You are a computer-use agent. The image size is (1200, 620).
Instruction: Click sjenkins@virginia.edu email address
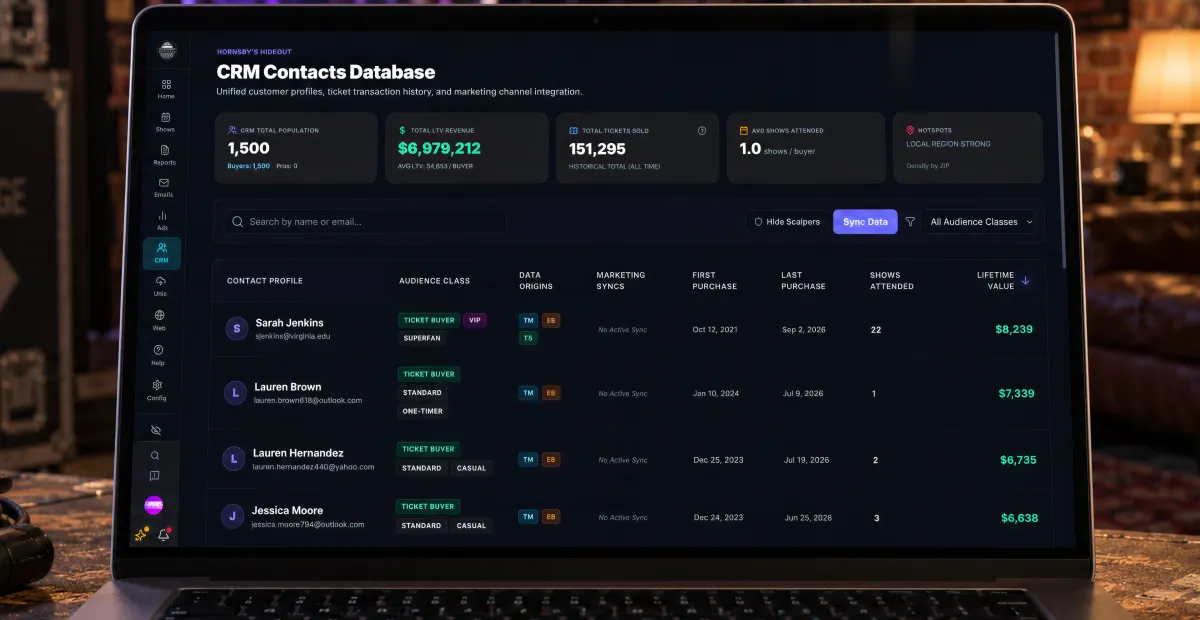[293, 337]
